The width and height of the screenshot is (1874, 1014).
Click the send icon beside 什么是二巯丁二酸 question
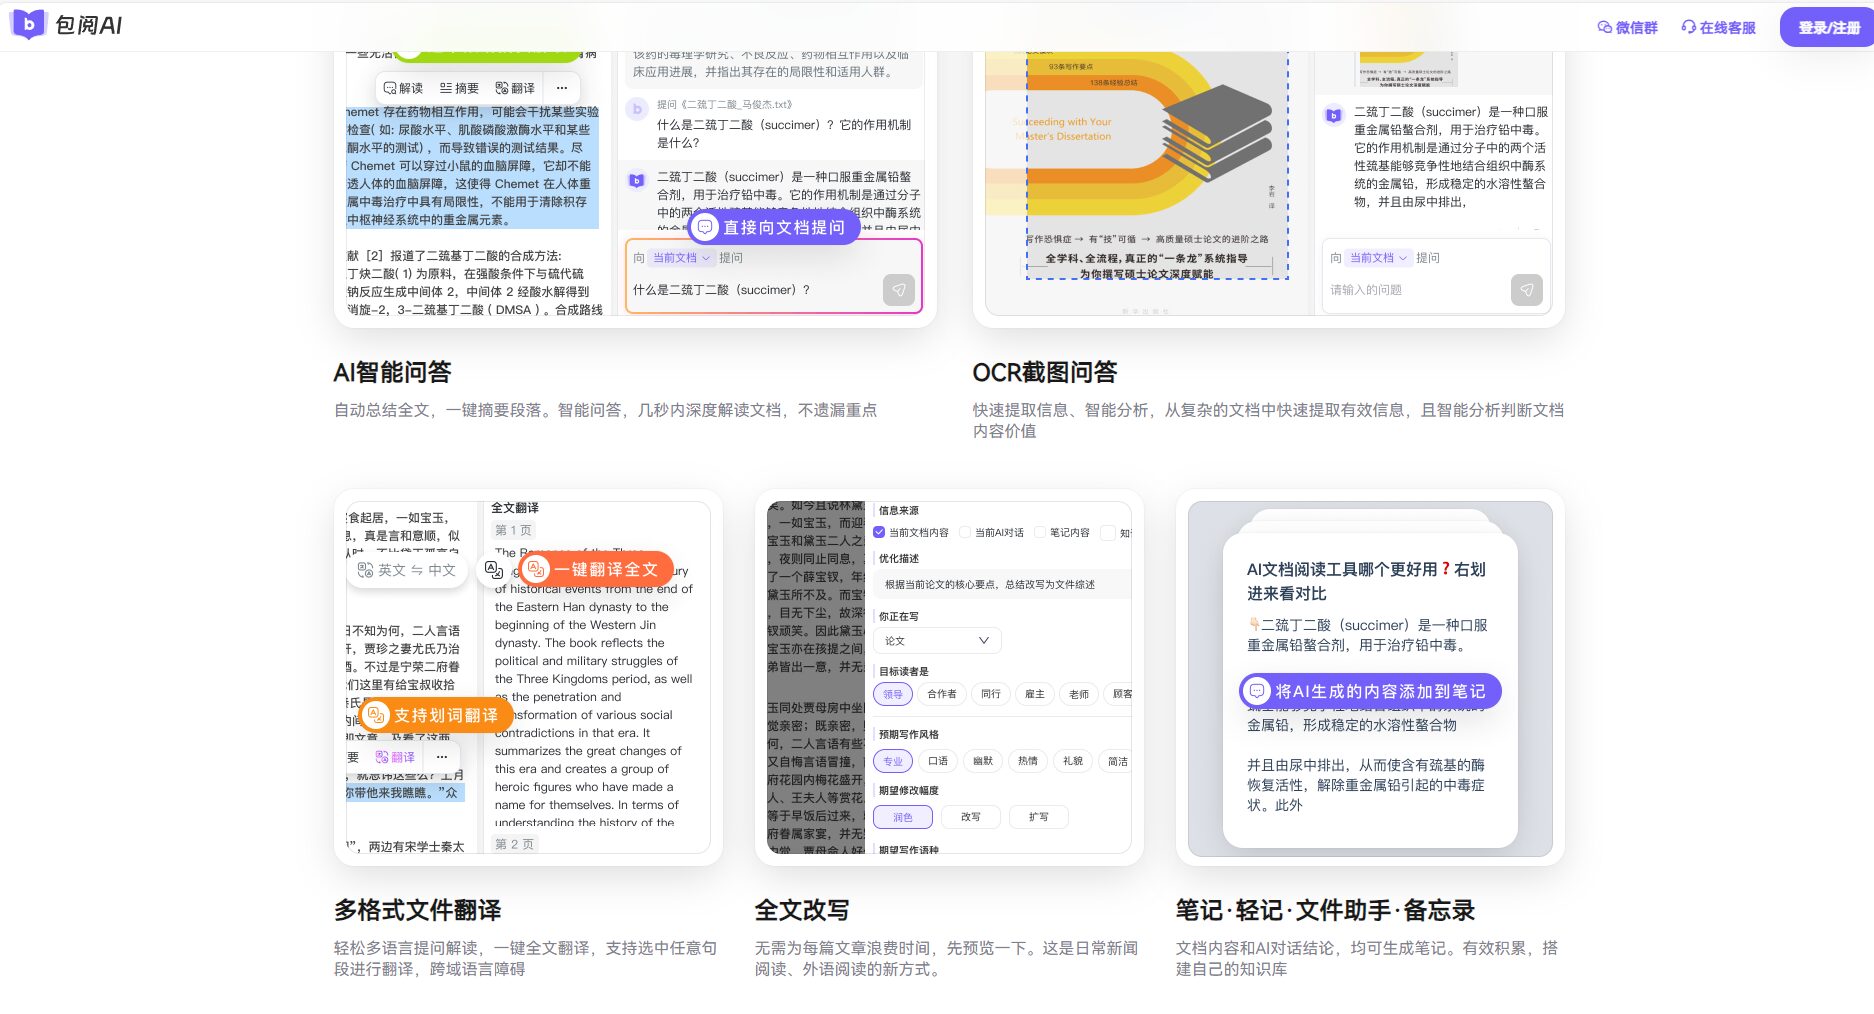pyautogui.click(x=898, y=290)
